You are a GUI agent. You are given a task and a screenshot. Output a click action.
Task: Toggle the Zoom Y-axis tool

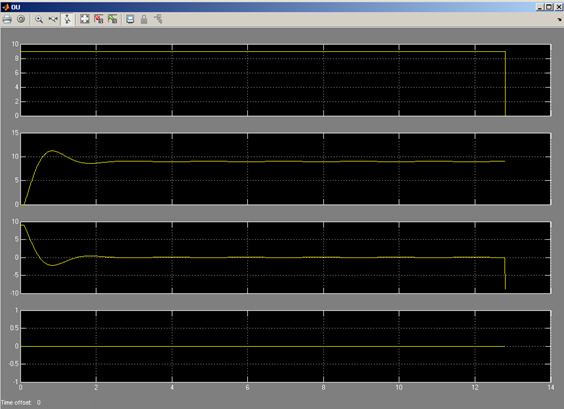pyautogui.click(x=67, y=19)
